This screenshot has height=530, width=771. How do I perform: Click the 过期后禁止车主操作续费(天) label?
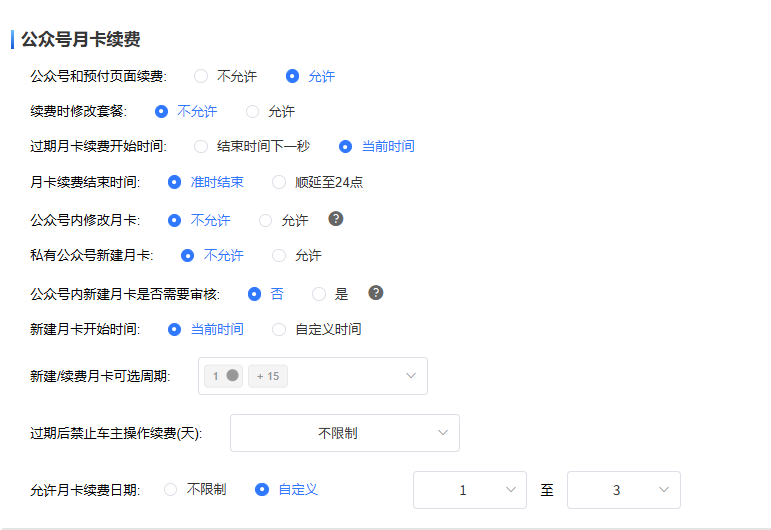pos(116,434)
